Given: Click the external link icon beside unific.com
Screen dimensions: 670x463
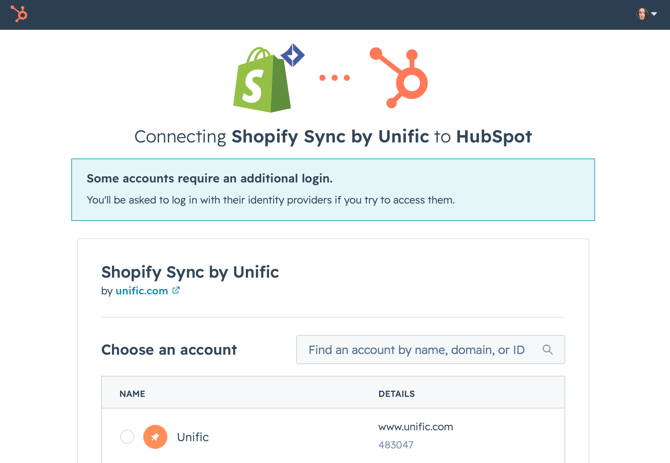Looking at the screenshot, I should tap(176, 290).
